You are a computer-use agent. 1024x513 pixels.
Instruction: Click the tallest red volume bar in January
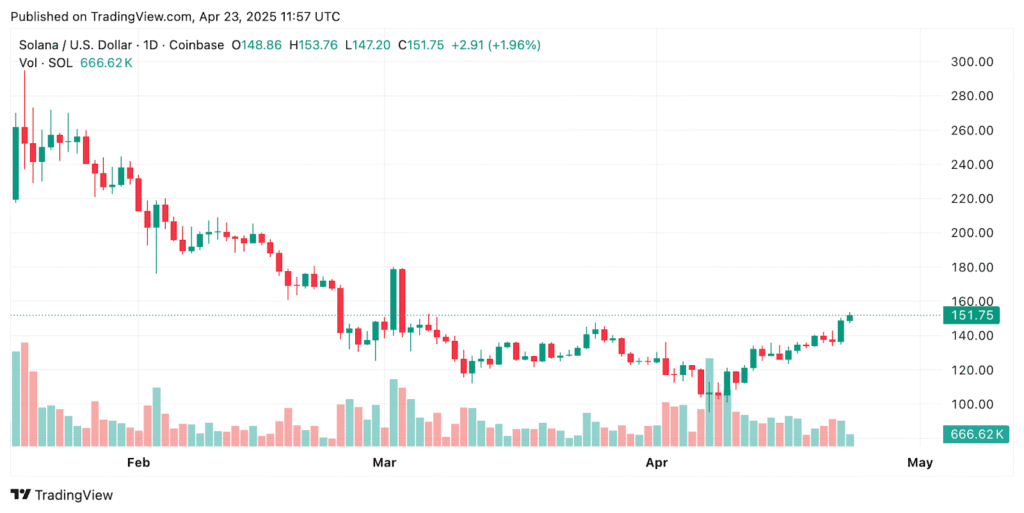(25, 394)
